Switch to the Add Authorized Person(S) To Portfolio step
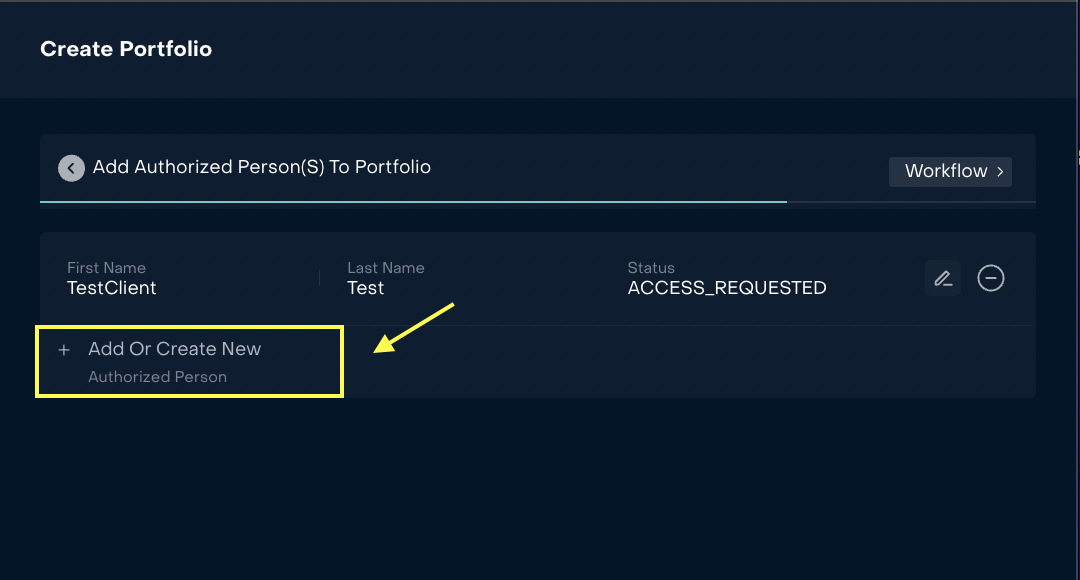 (260, 167)
